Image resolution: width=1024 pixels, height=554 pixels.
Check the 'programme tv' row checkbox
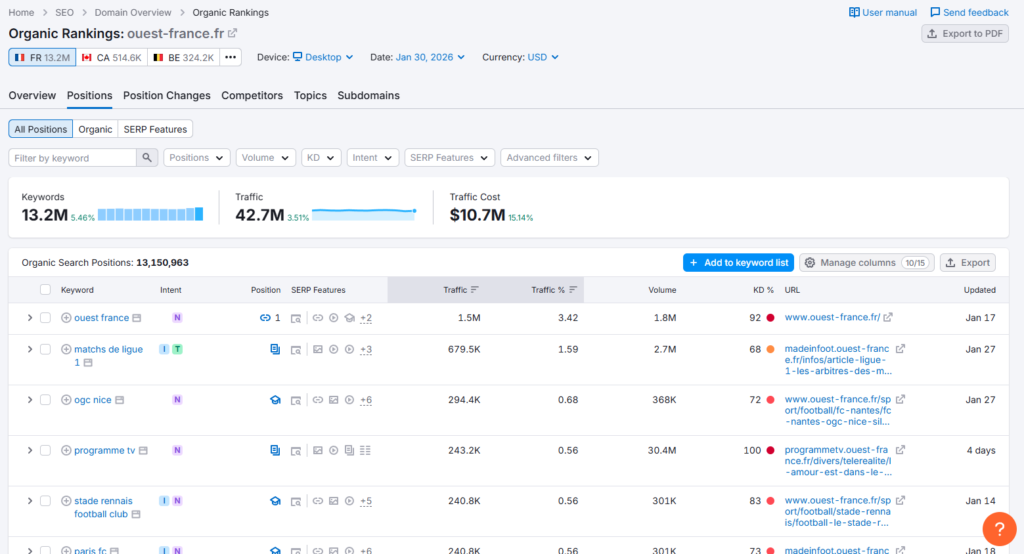point(45,450)
